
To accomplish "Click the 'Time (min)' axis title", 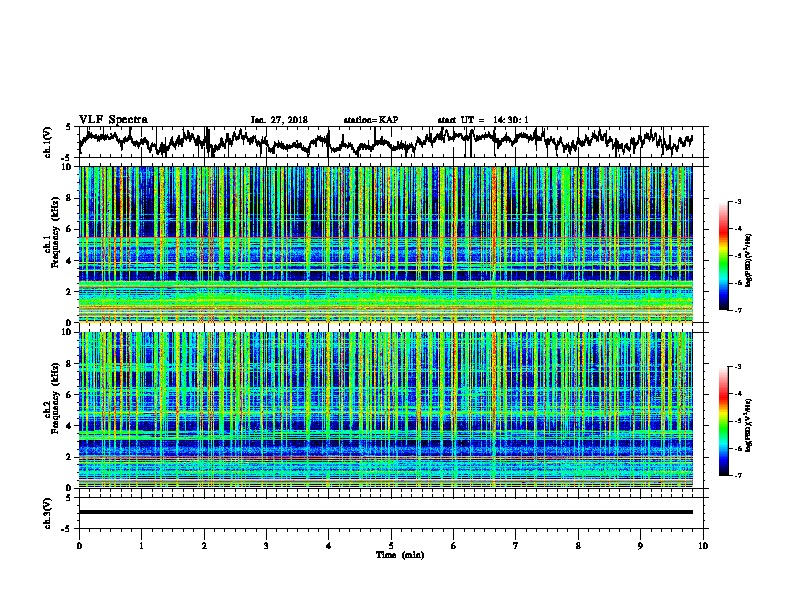I will (400, 555).
